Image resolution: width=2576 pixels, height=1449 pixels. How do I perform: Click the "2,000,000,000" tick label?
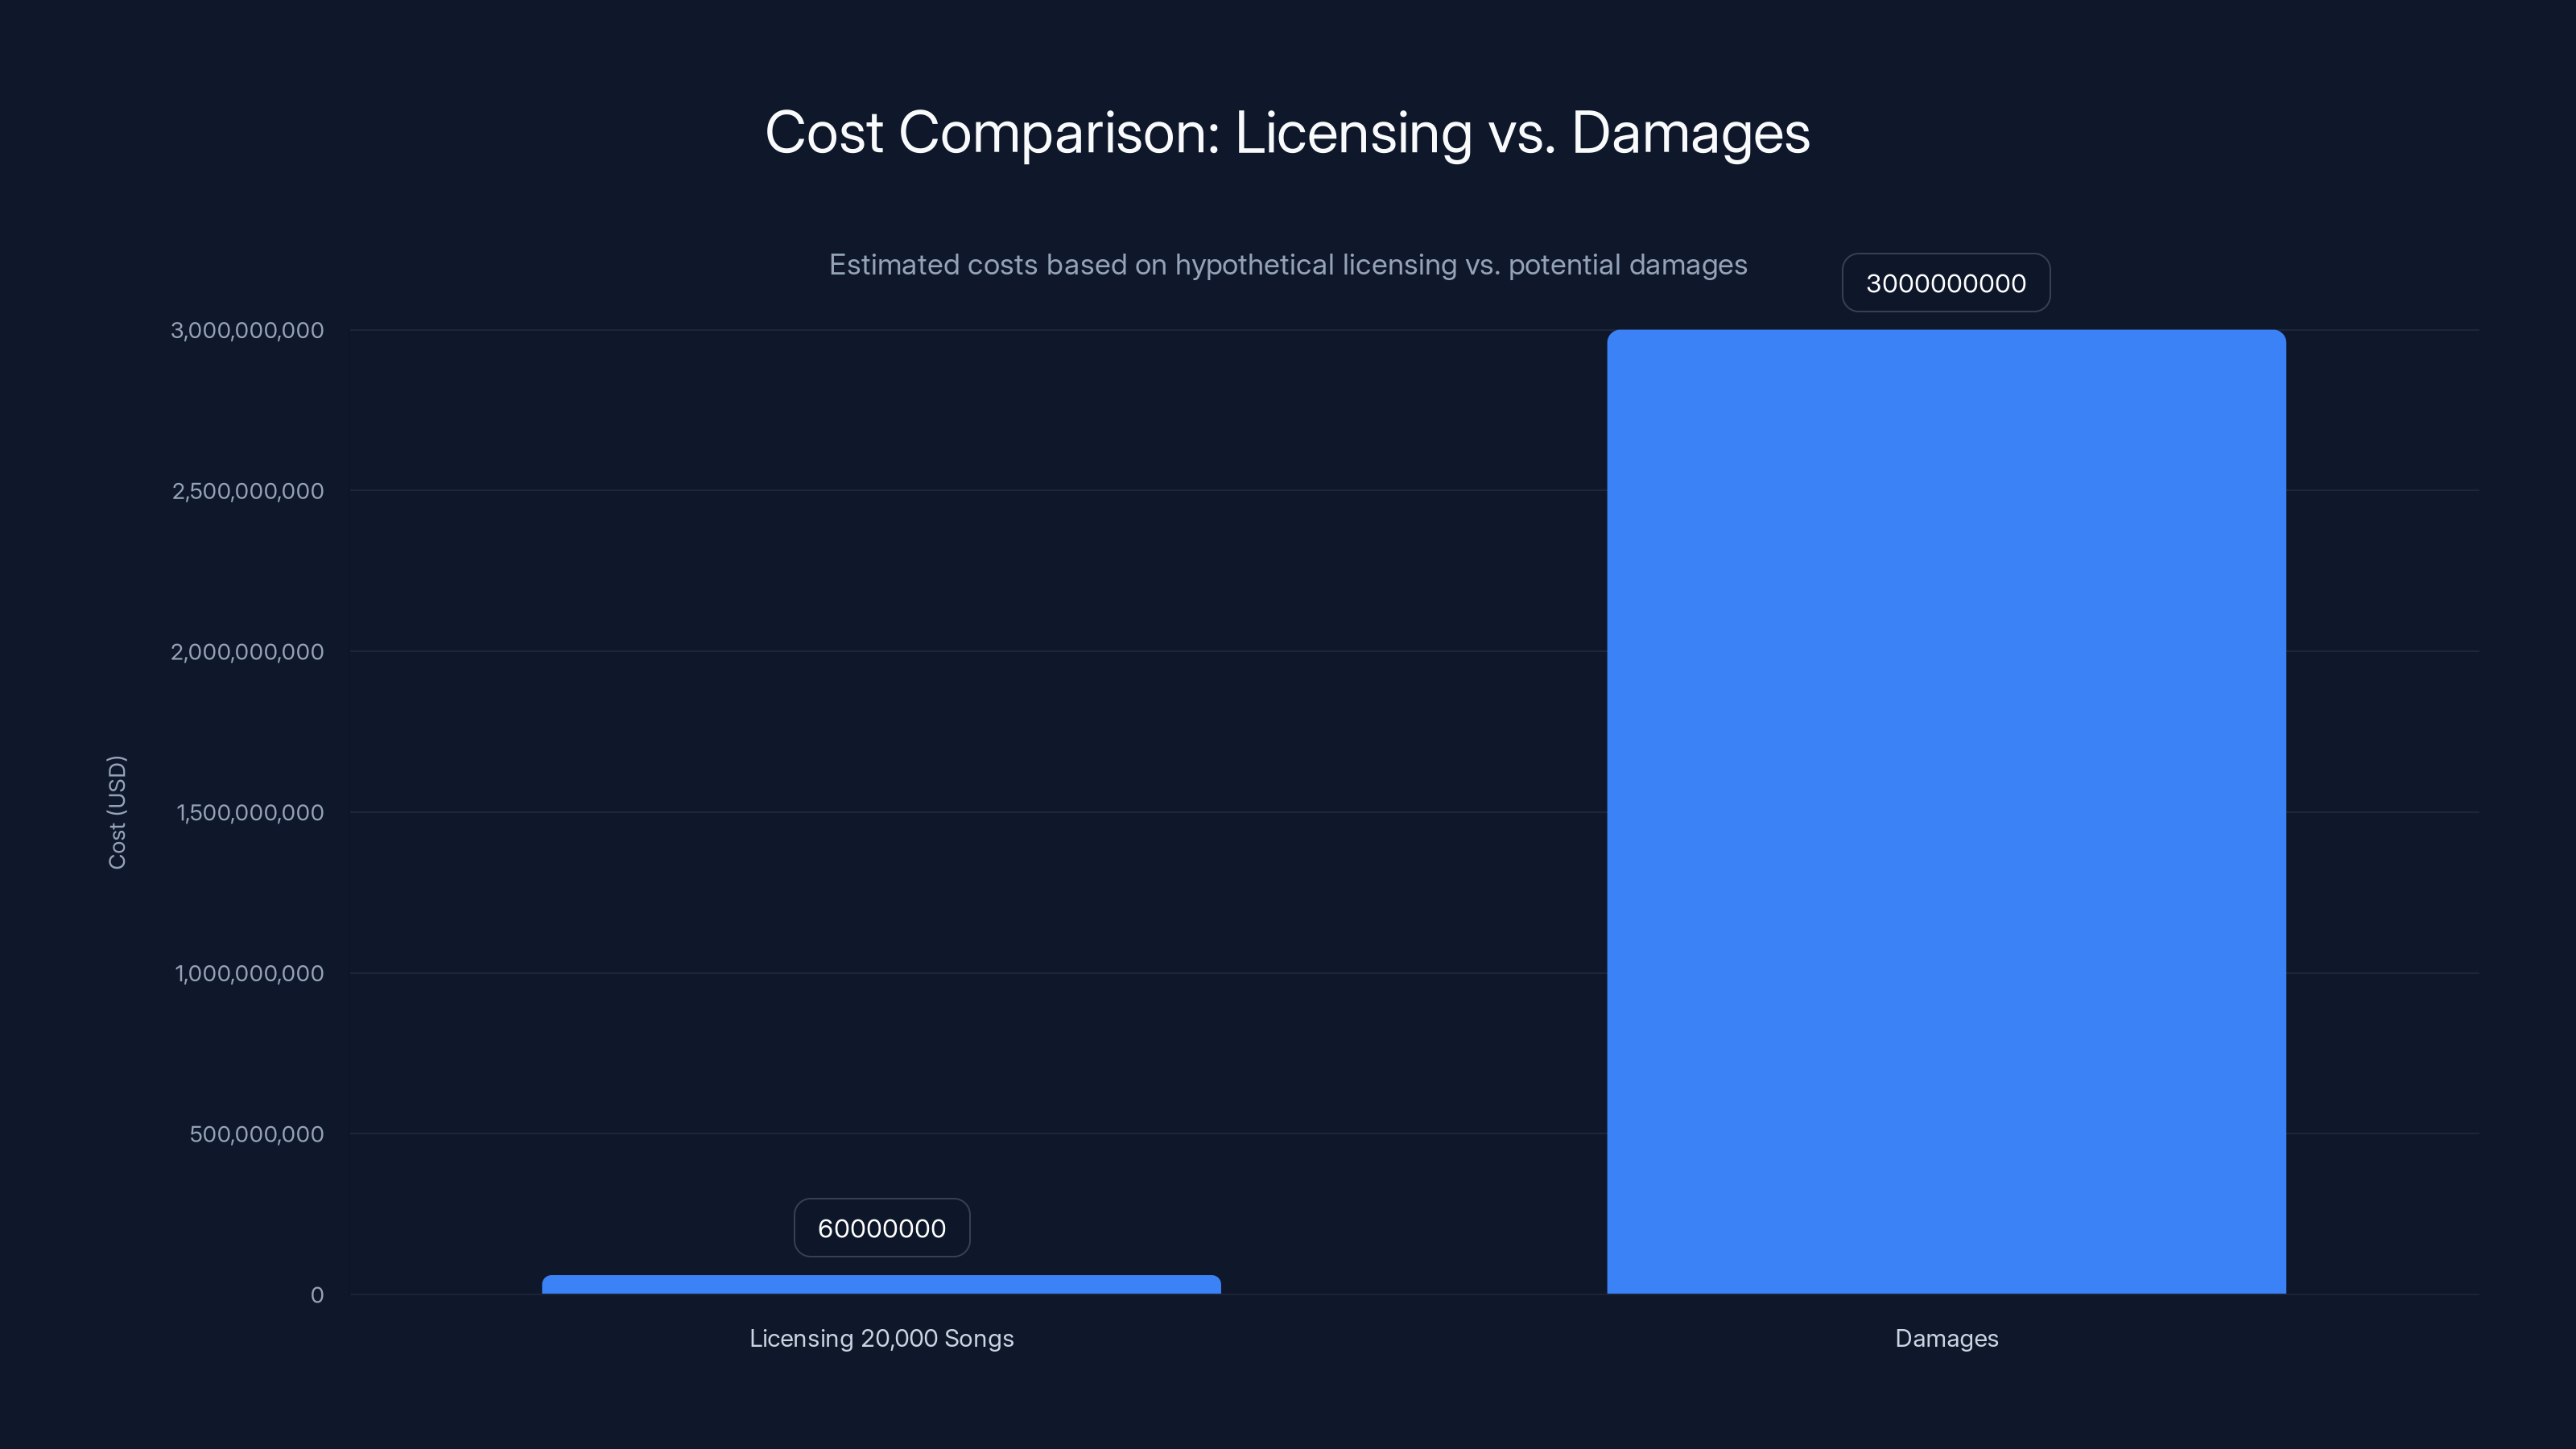[x=247, y=652]
